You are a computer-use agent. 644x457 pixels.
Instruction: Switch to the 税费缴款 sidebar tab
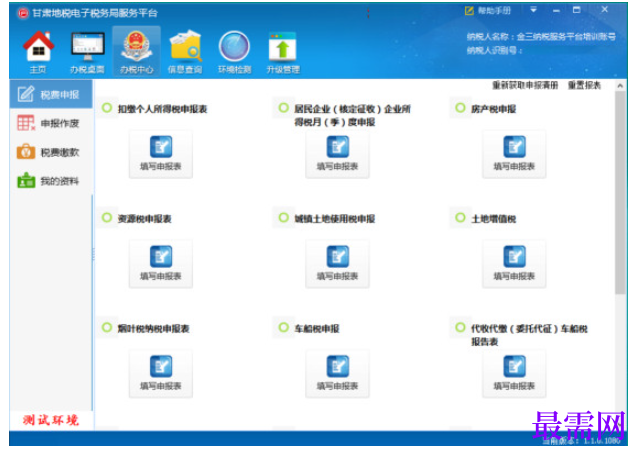point(49,152)
